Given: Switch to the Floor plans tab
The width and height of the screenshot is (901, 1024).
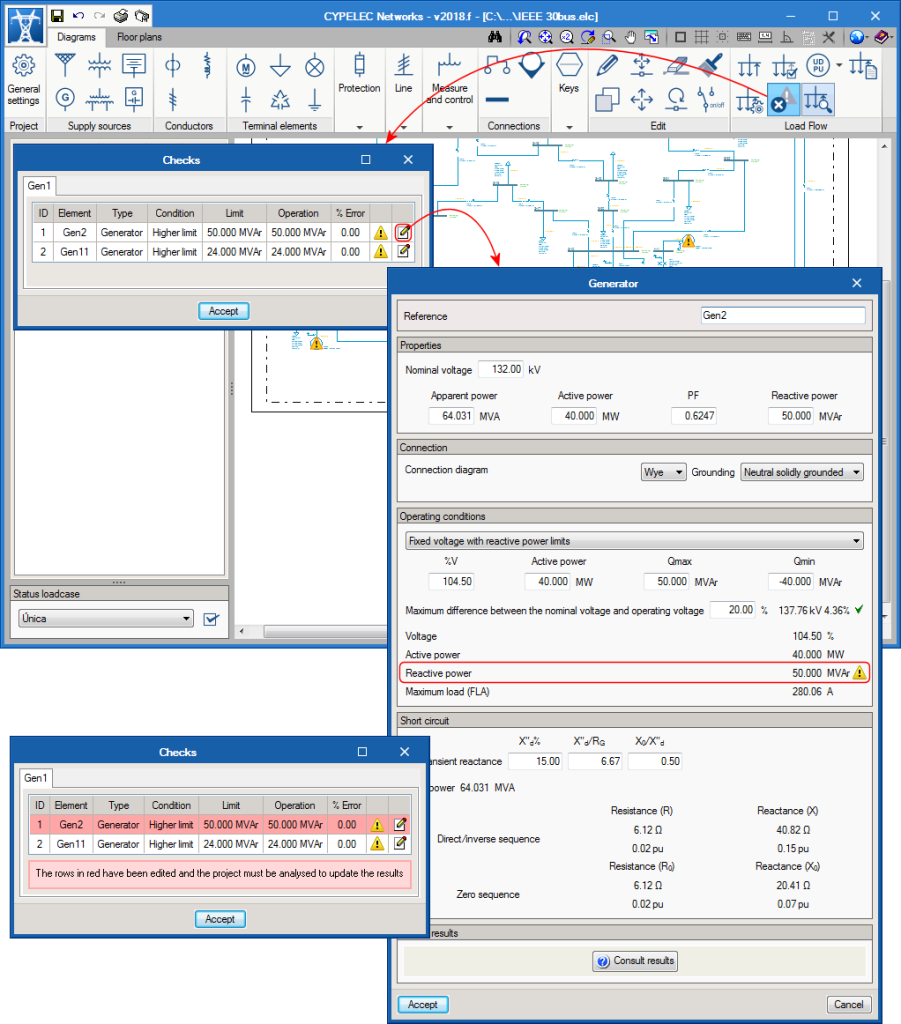Looking at the screenshot, I should pos(139,37).
